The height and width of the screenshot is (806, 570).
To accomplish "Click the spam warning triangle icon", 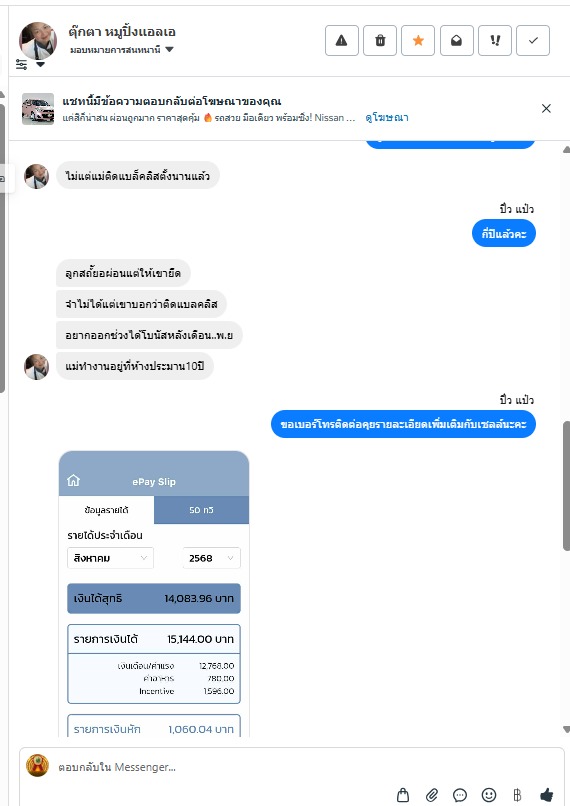I will click(342, 40).
